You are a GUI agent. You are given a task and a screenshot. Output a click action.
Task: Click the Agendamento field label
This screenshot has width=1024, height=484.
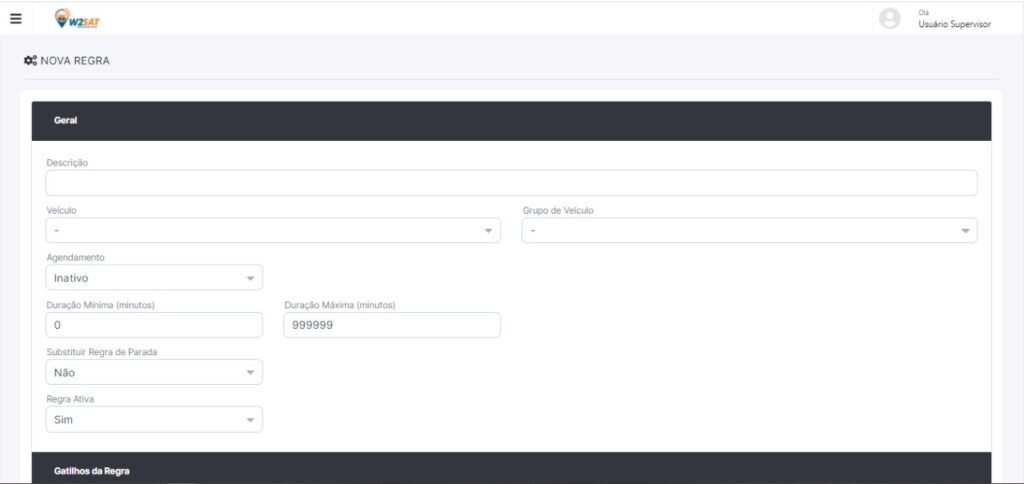tap(75, 257)
